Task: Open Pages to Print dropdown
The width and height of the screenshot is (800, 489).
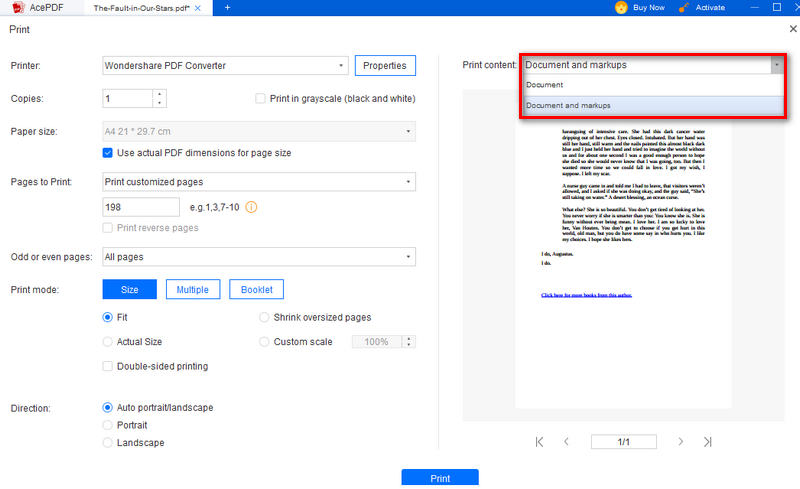Action: tap(259, 182)
